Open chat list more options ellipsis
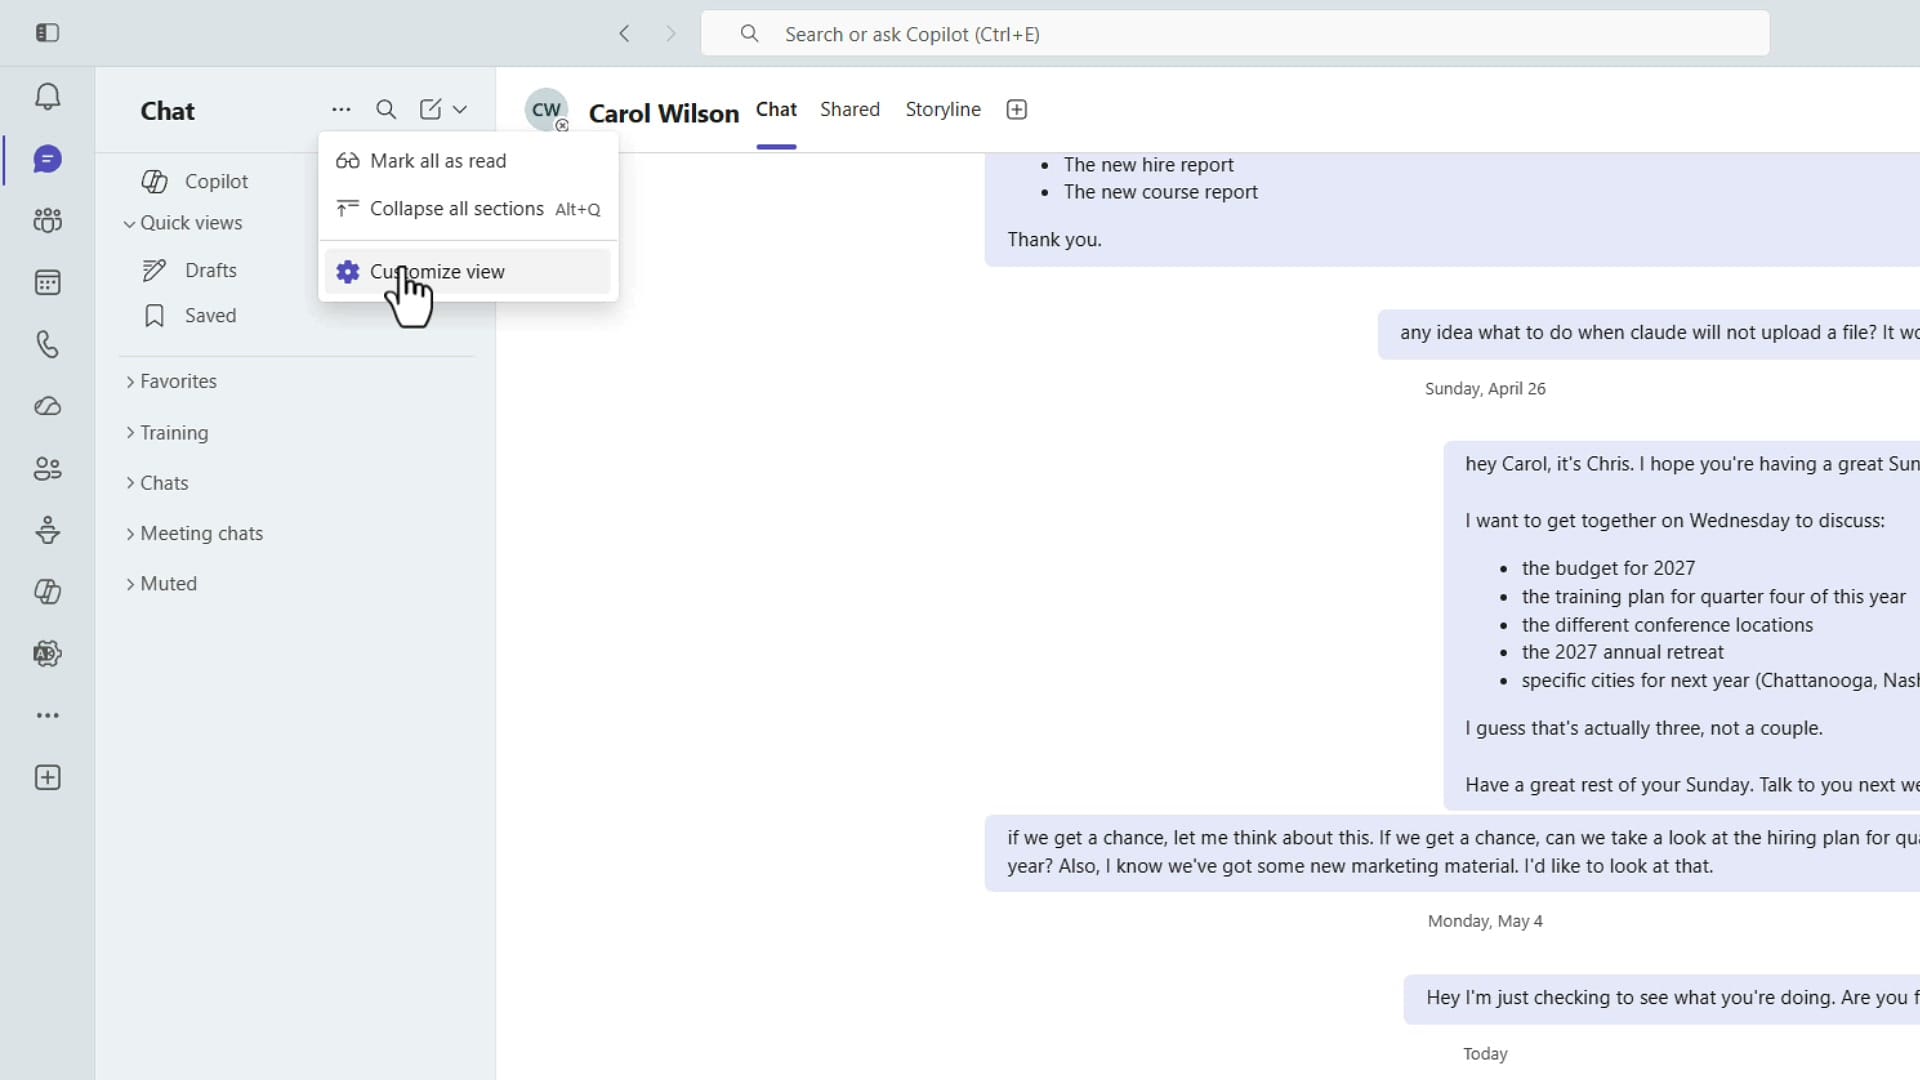The width and height of the screenshot is (1920, 1080). [x=341, y=110]
